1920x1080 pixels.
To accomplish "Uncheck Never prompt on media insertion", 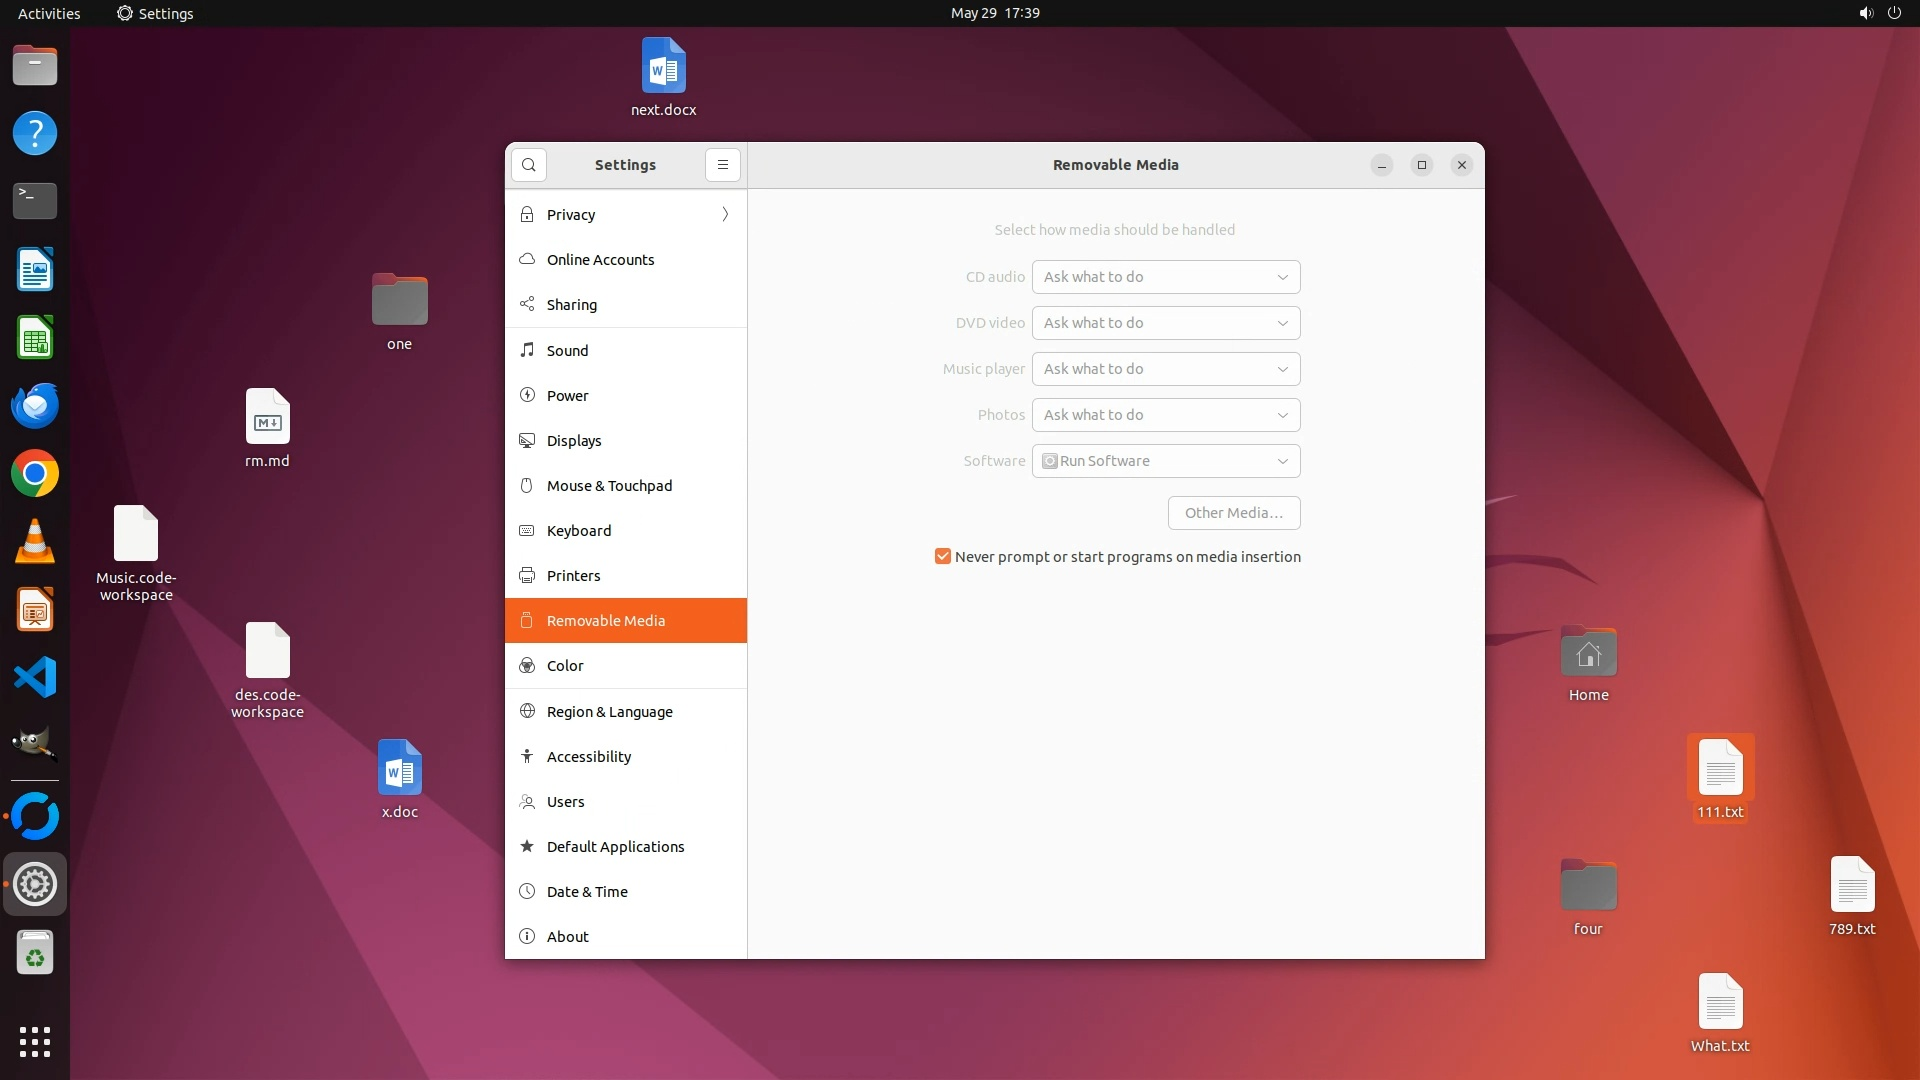I will pos(942,557).
